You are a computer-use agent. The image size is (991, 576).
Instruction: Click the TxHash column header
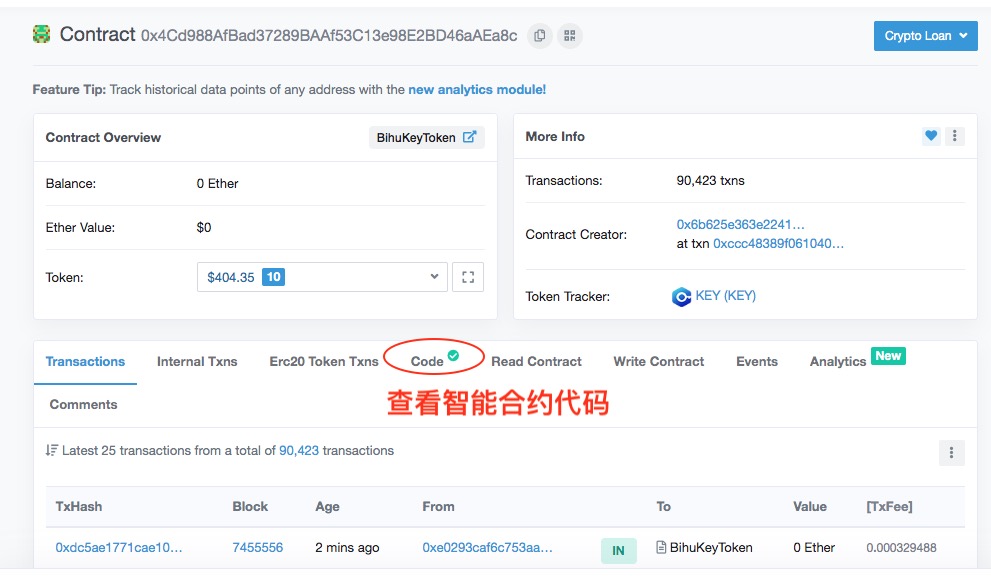[x=78, y=506]
